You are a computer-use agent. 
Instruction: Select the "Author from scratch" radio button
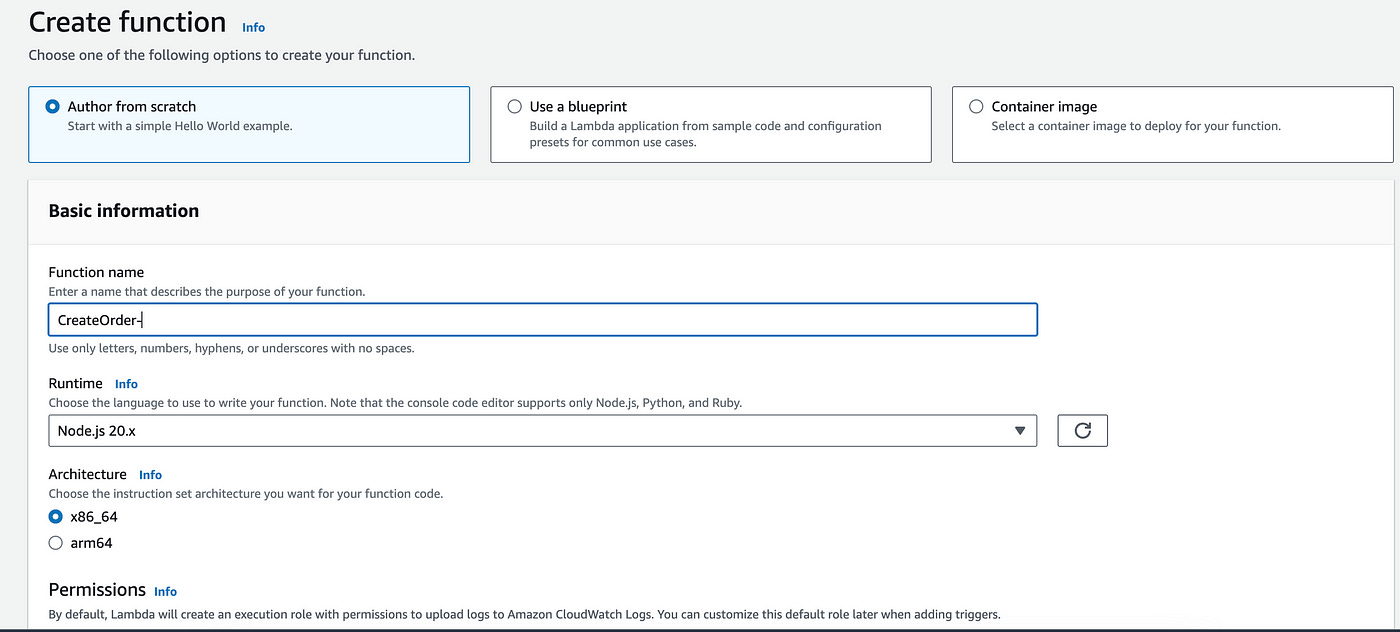(55, 106)
